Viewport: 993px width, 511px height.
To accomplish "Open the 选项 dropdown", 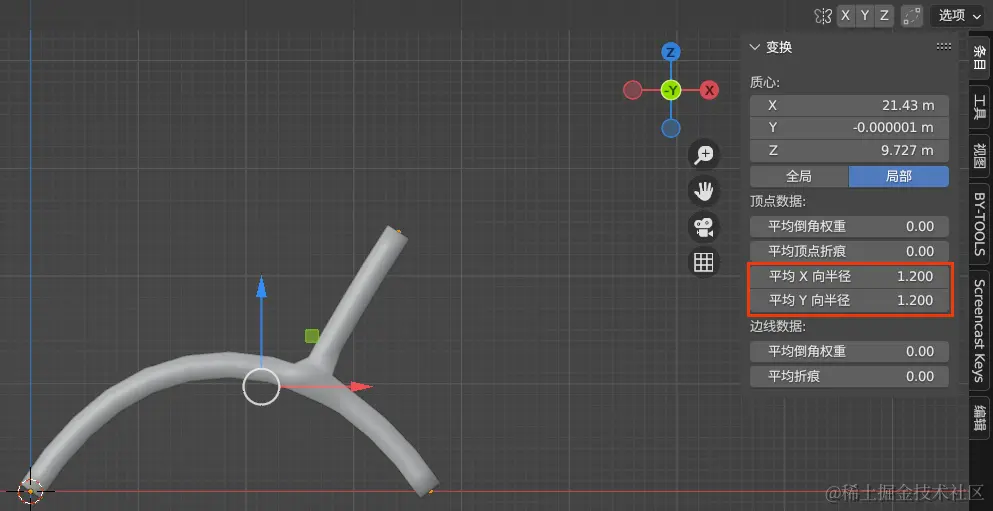I will click(x=960, y=16).
